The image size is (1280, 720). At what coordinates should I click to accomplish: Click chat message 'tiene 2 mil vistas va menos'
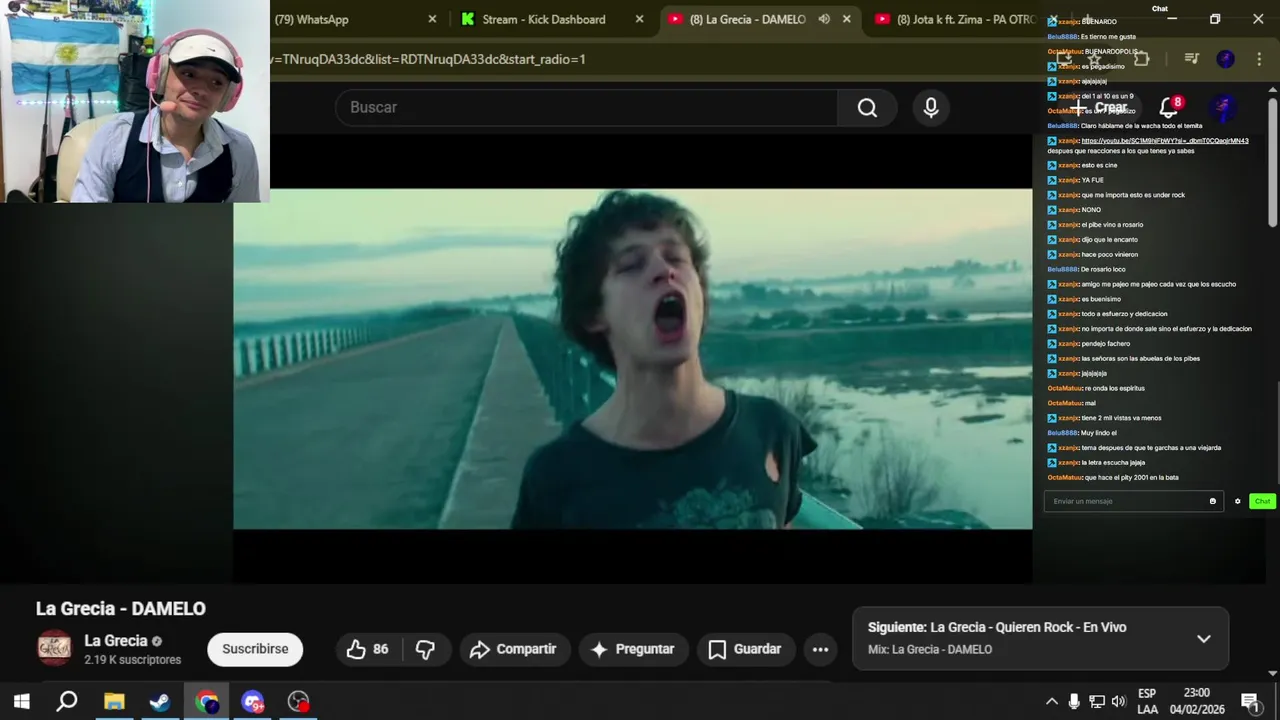(x=1121, y=418)
